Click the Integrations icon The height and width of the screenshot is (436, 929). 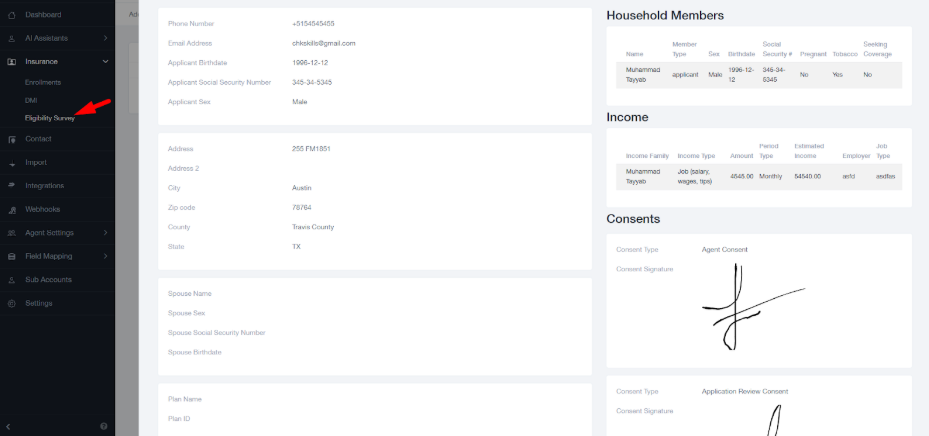point(11,186)
